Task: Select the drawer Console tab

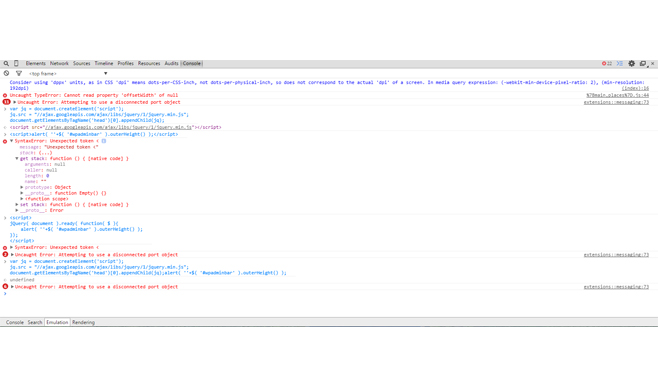Action: 15,322
